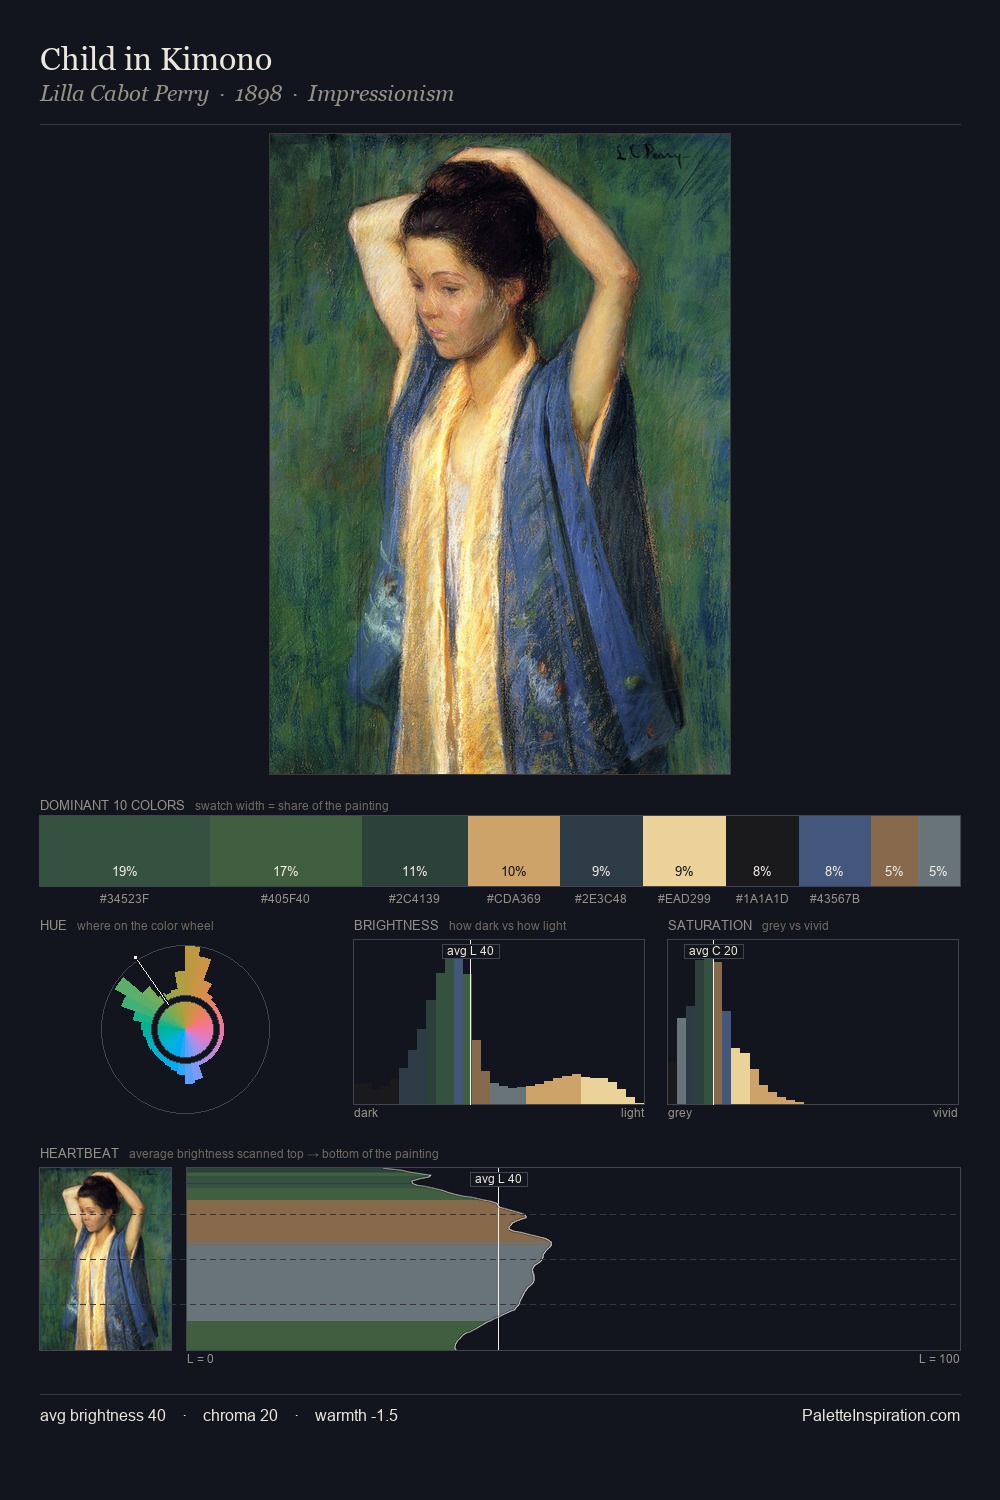Click the Impressionism style label
The width and height of the screenshot is (1000, 1500).
(x=381, y=94)
